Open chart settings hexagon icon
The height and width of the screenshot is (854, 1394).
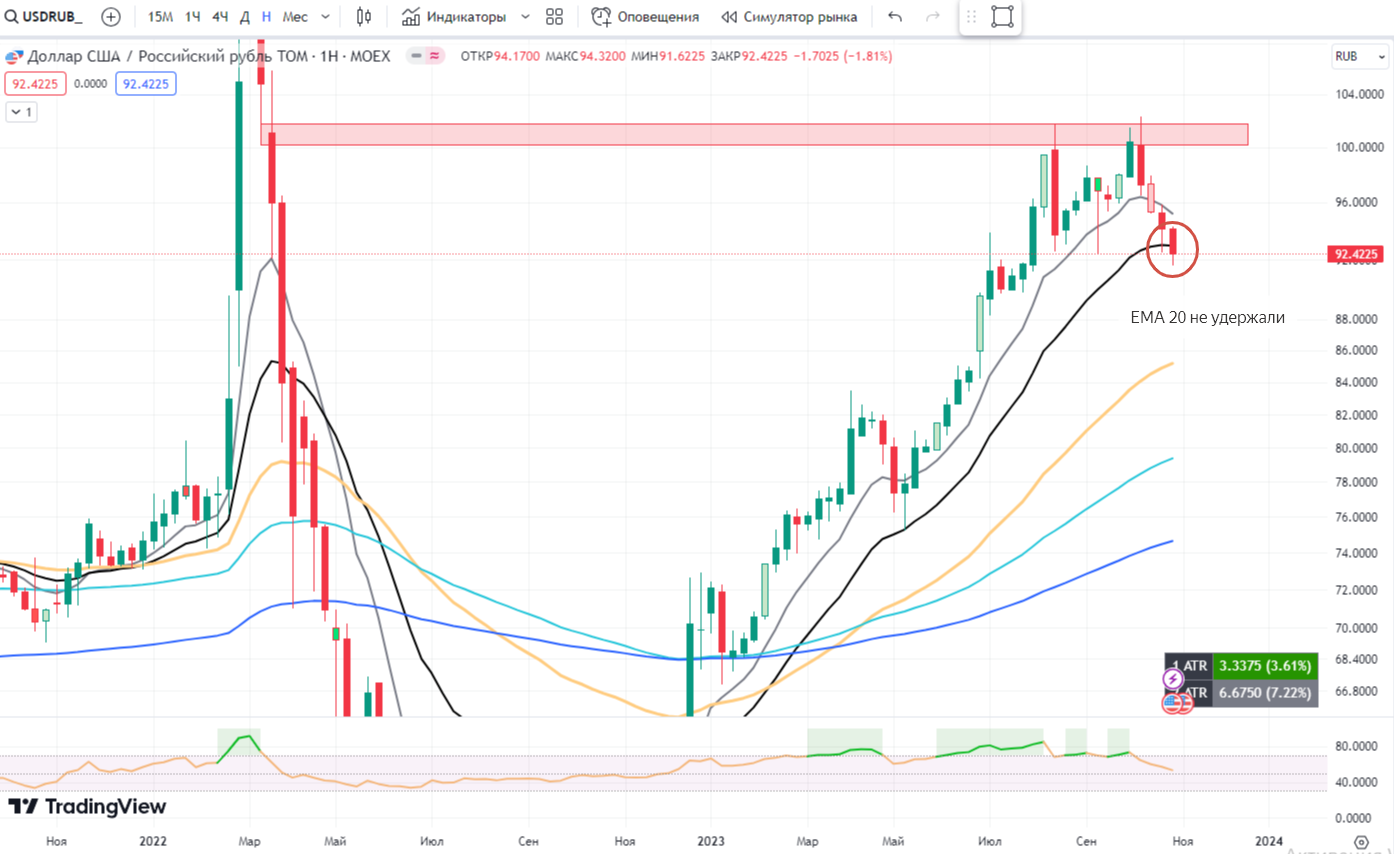point(1361,841)
